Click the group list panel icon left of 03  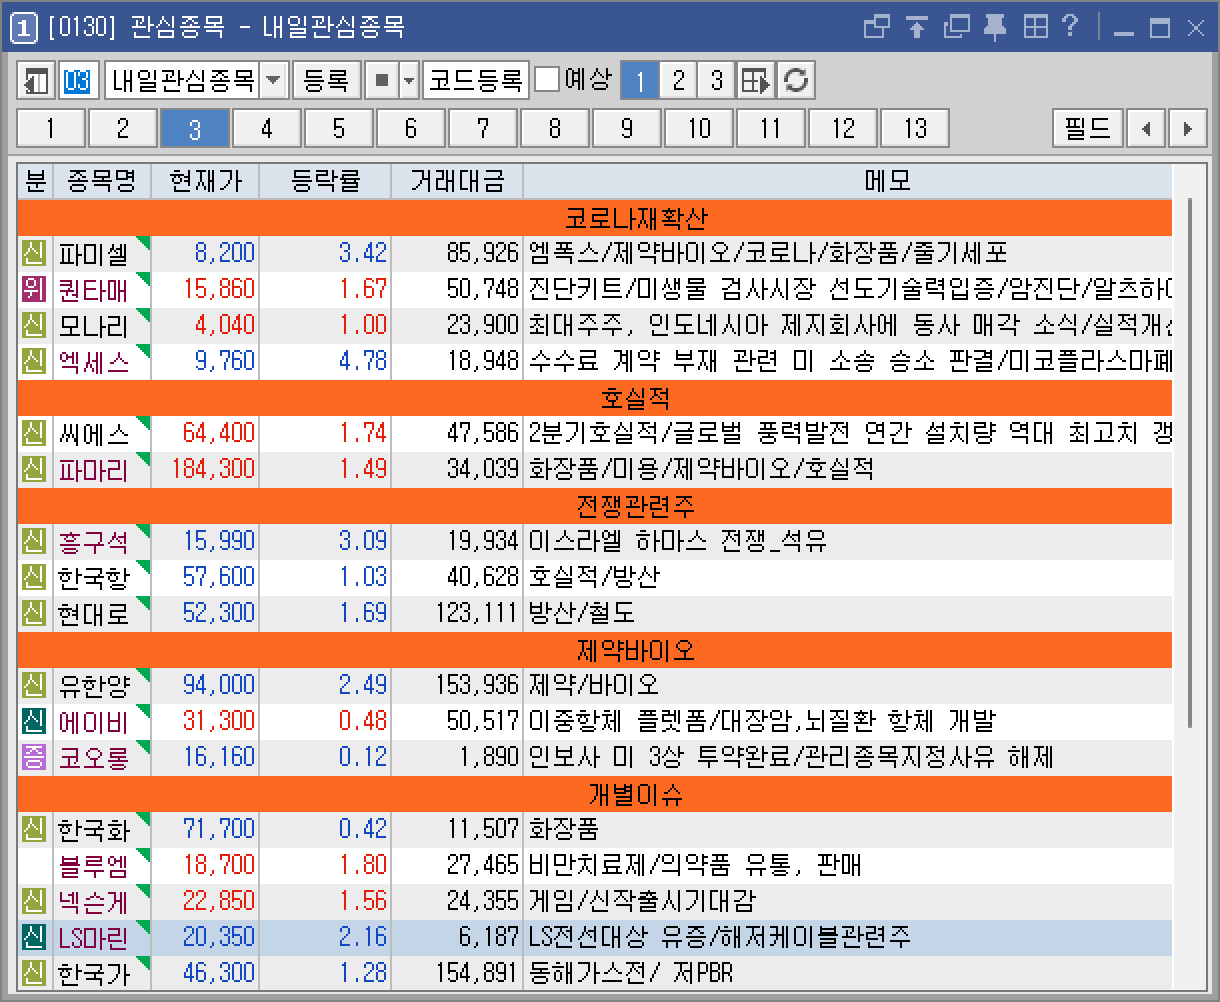(x=37, y=81)
